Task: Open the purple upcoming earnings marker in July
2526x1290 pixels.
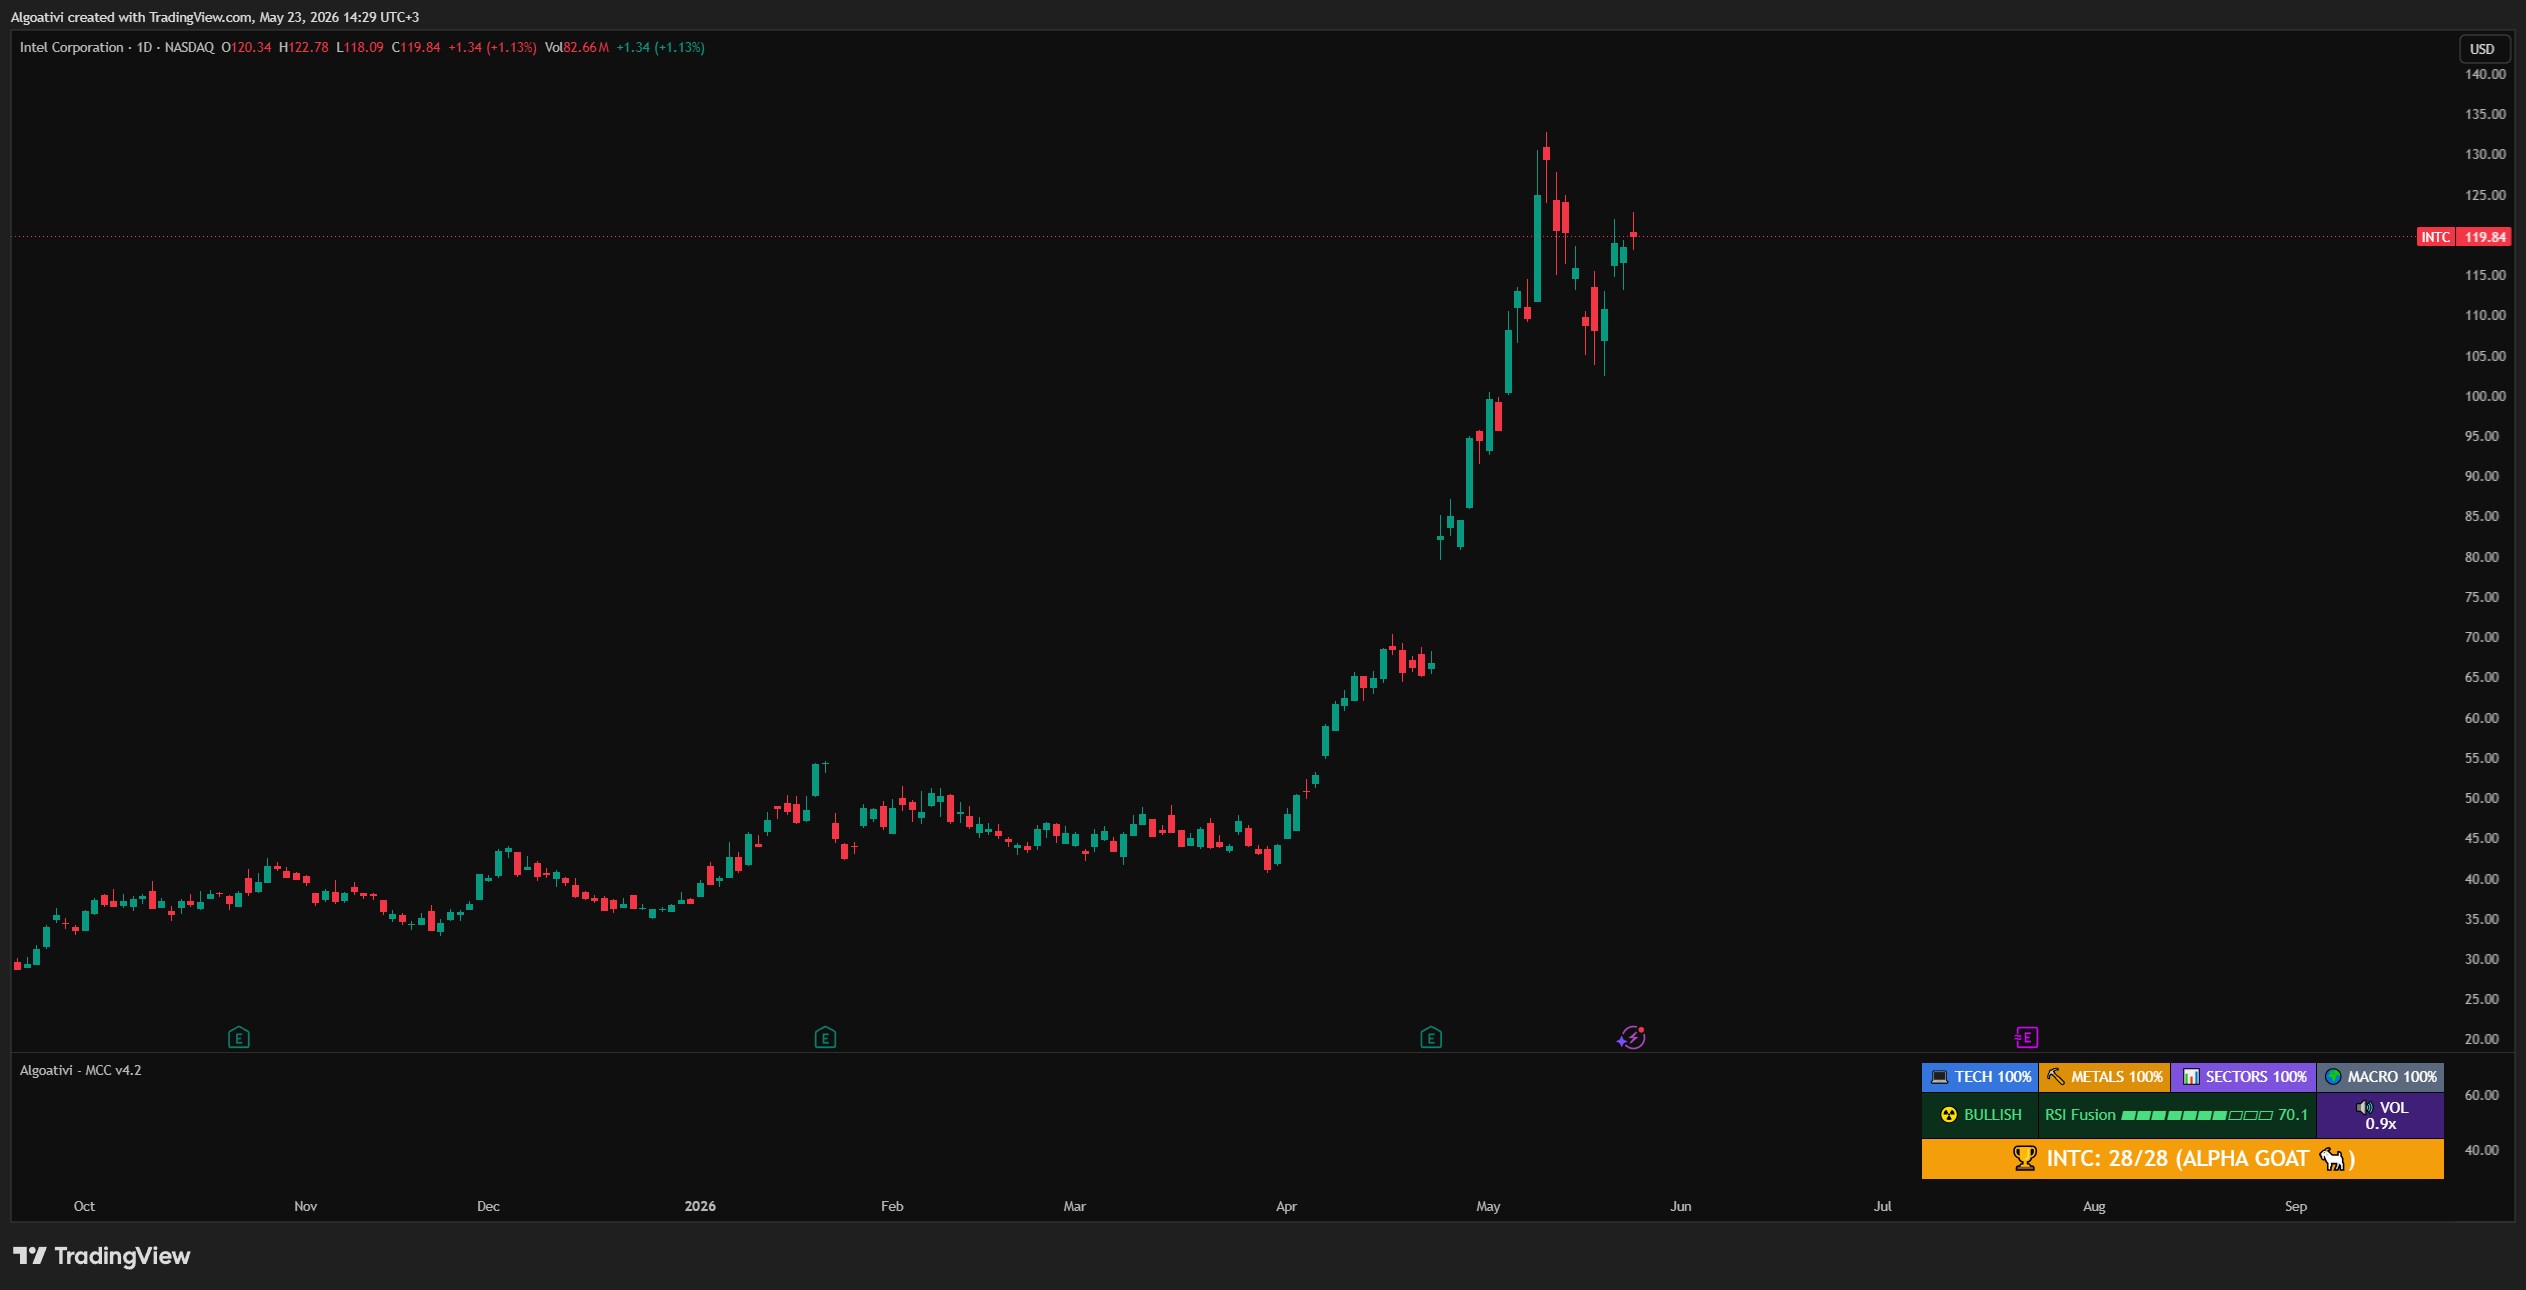Action: click(2026, 1037)
